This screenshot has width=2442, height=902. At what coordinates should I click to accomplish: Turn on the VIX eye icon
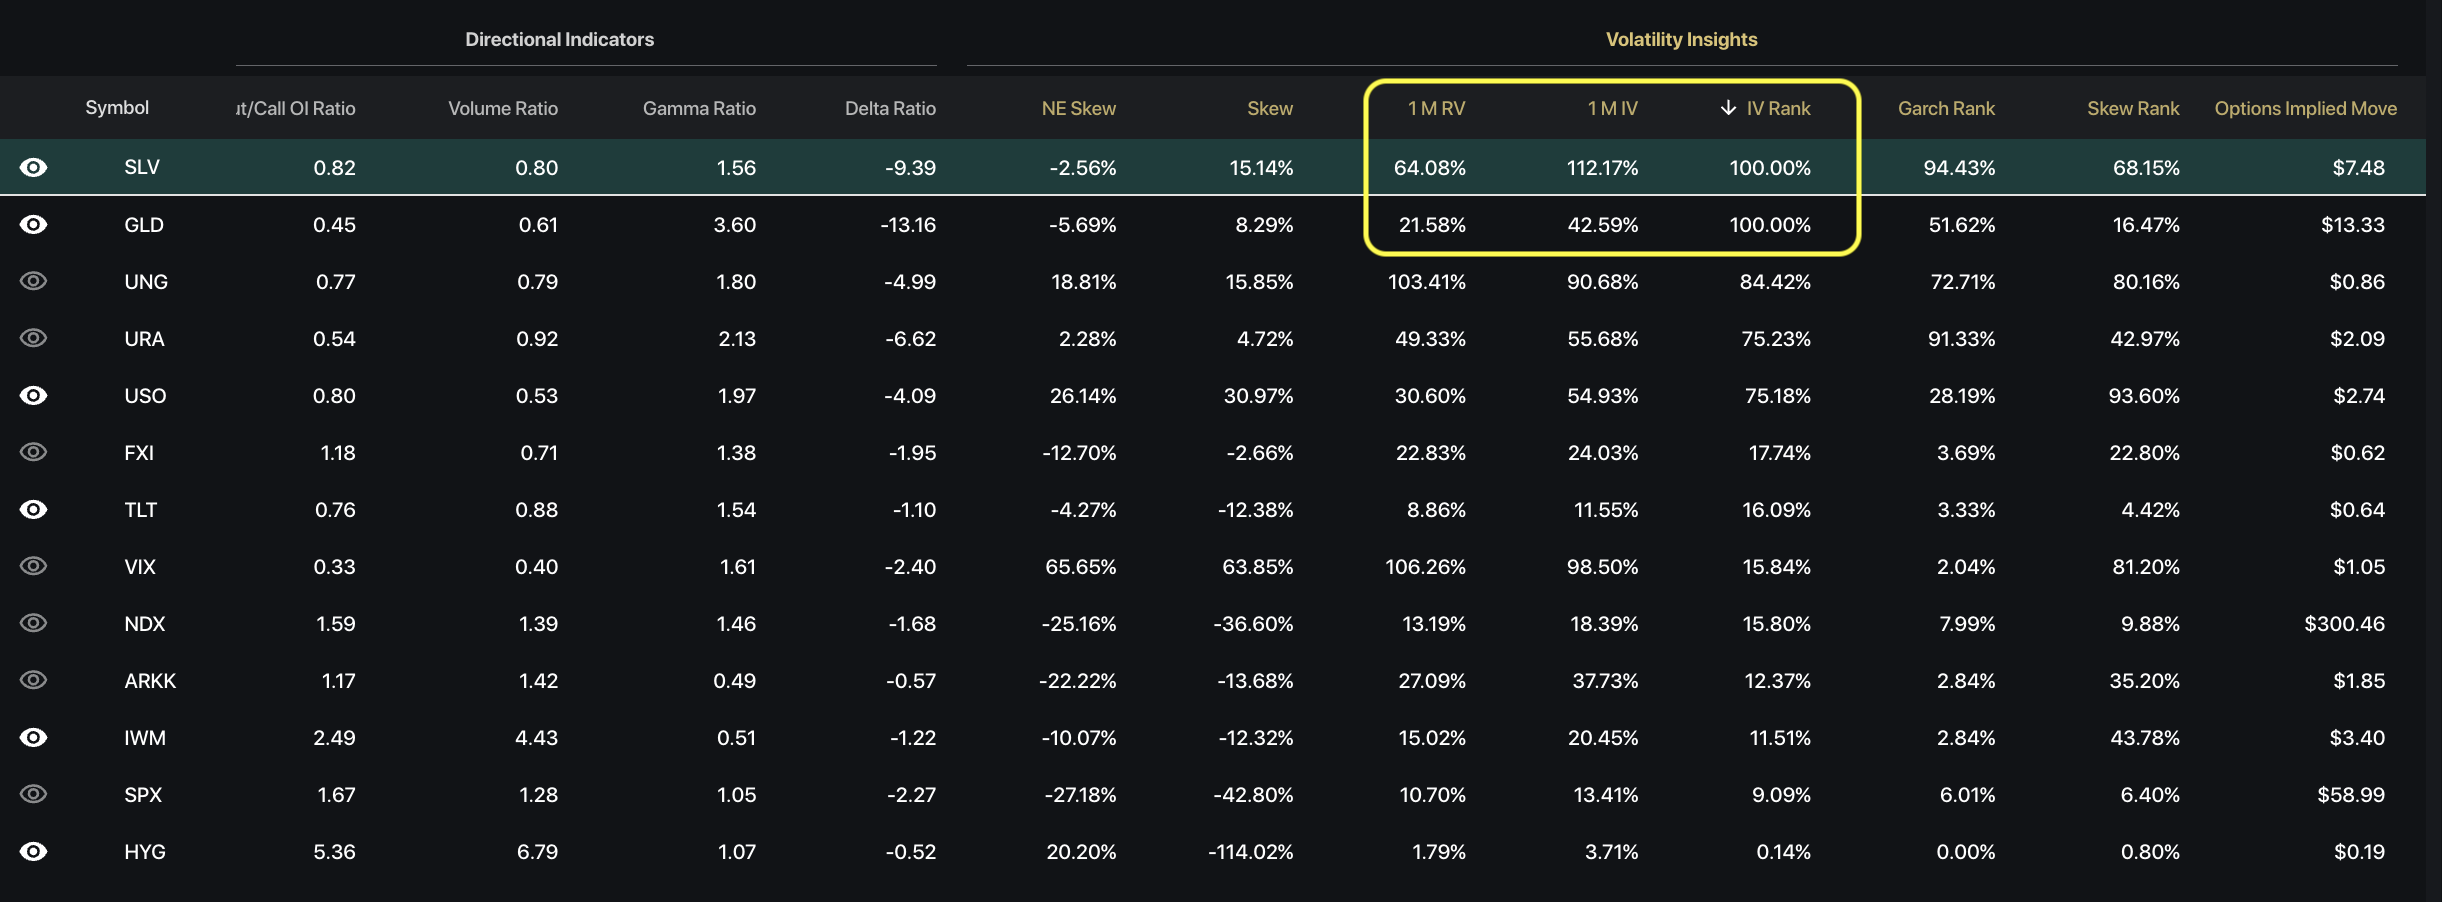click(33, 566)
